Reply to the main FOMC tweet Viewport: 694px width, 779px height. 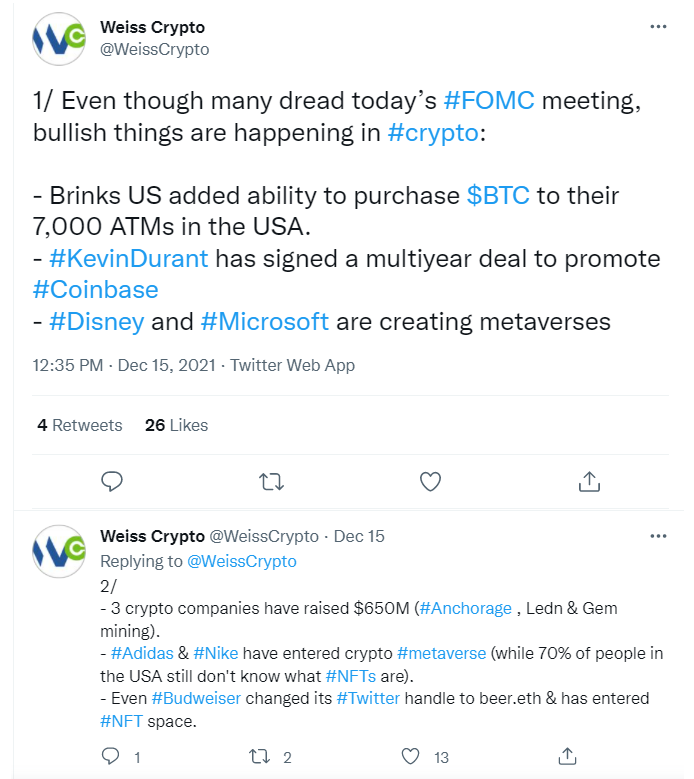(x=112, y=481)
